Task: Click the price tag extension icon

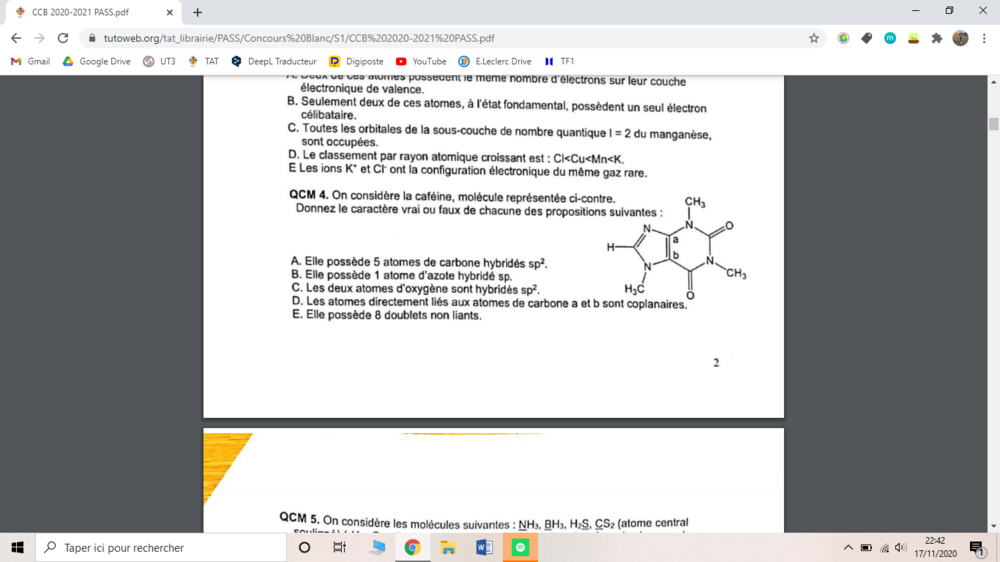Action: [x=866, y=38]
